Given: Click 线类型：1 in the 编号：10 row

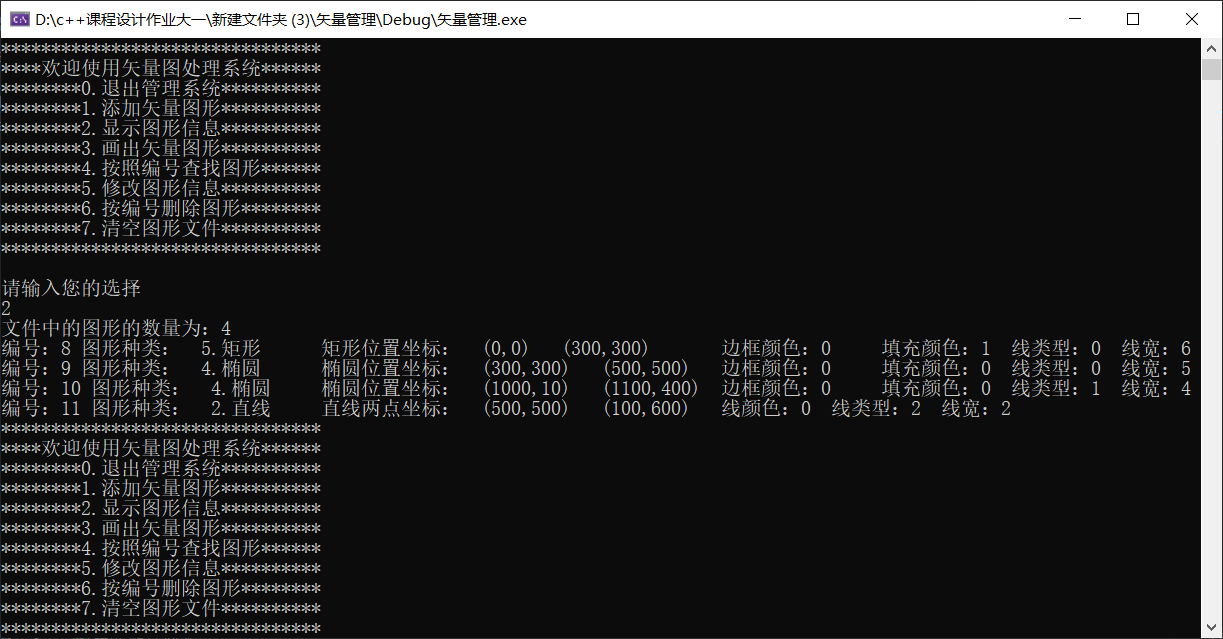Looking at the screenshot, I should coord(1056,389).
